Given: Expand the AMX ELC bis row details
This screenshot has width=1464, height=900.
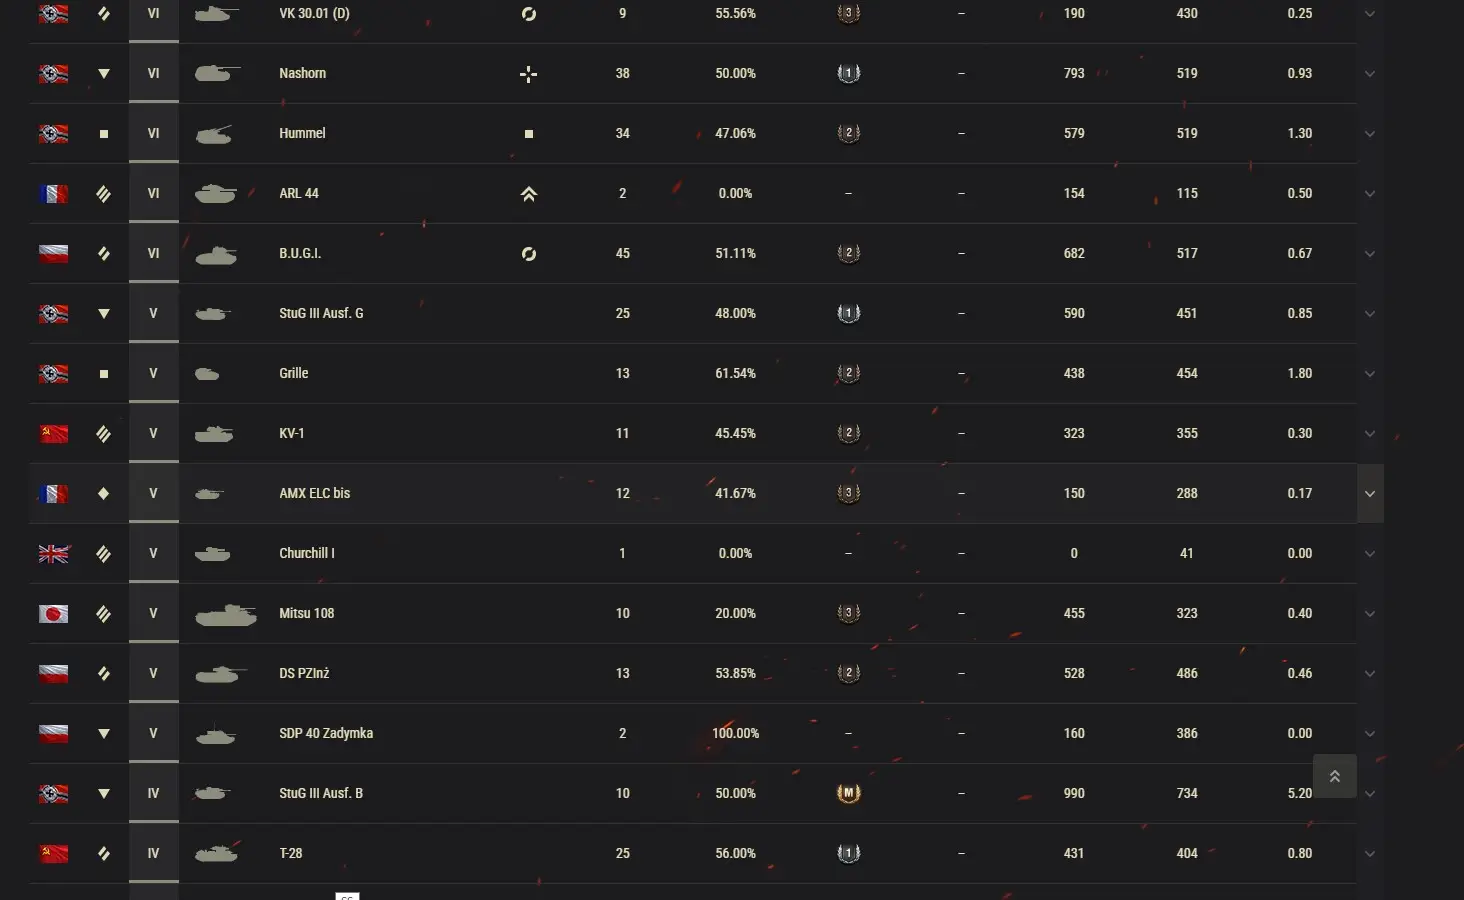Looking at the screenshot, I should tap(1370, 494).
